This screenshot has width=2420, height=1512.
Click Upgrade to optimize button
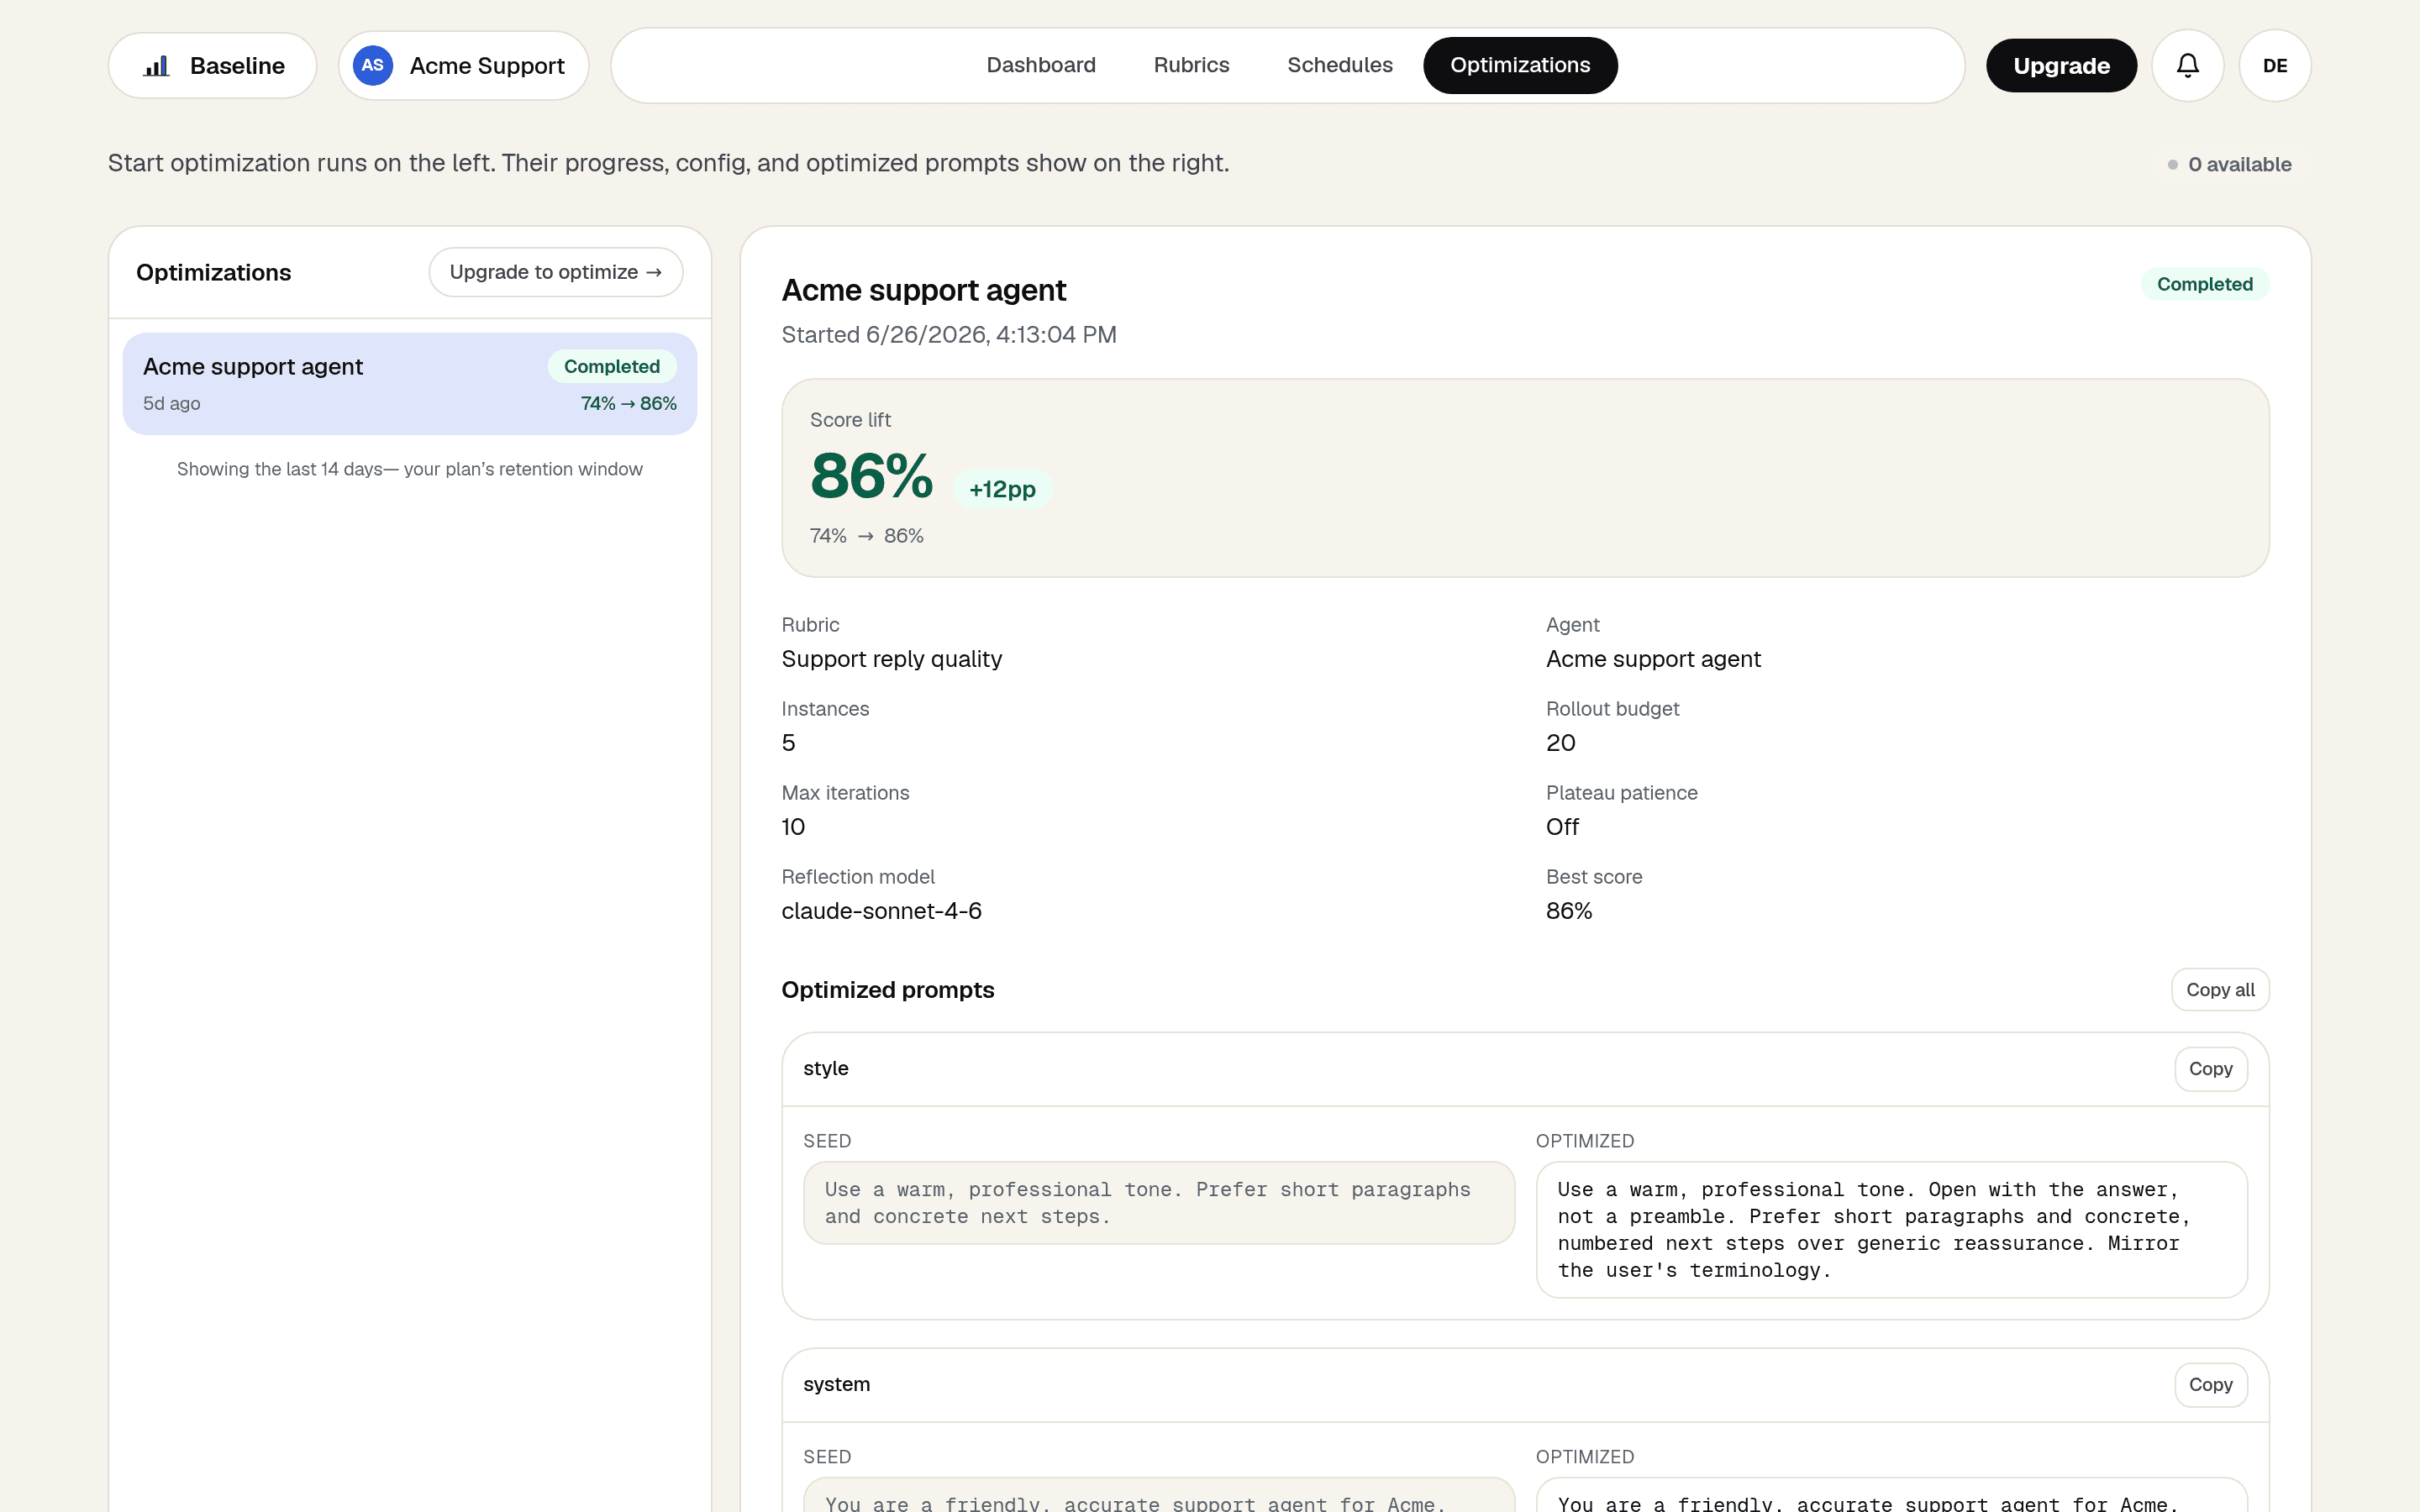[x=555, y=272]
